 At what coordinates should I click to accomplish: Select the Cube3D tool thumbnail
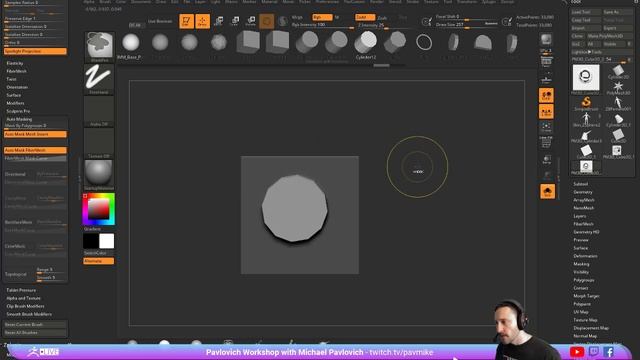(618, 135)
